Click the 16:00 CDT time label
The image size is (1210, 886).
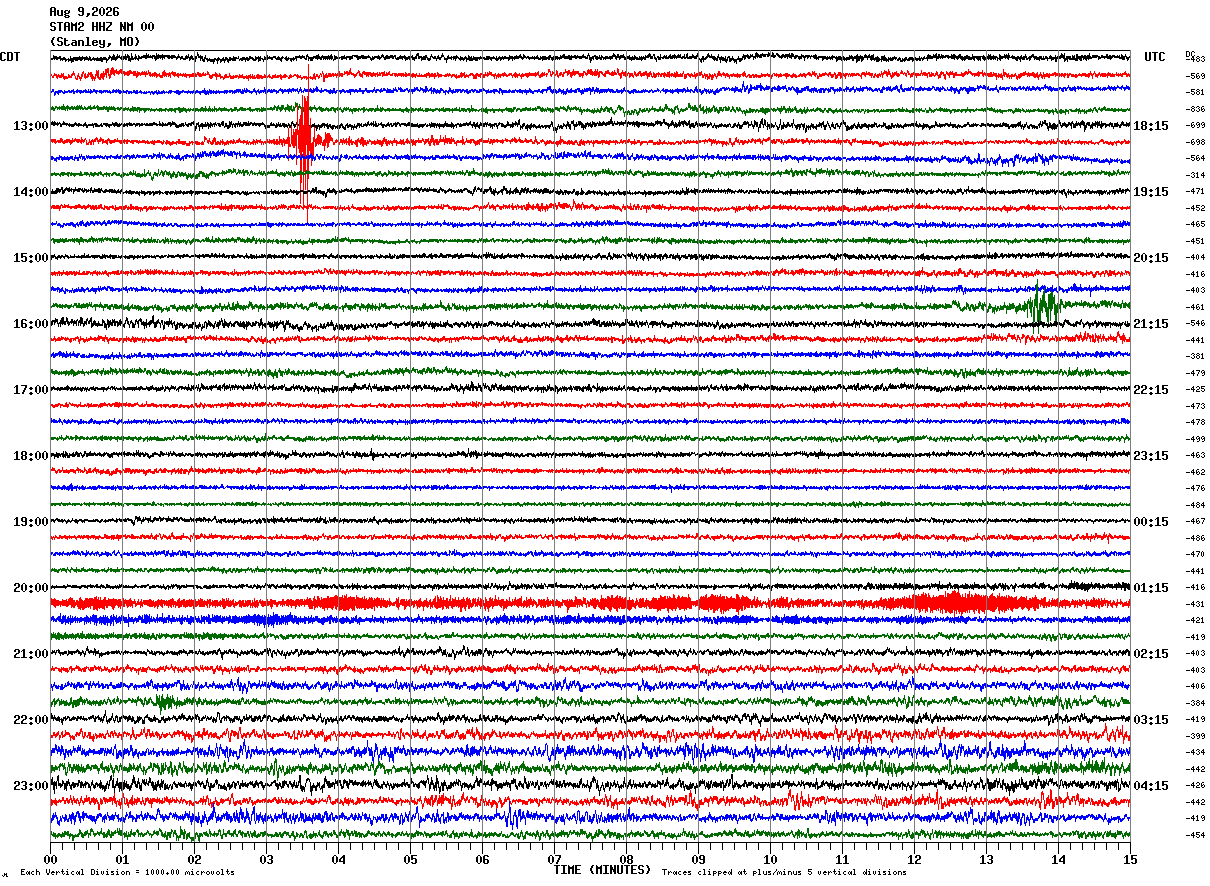point(31,324)
